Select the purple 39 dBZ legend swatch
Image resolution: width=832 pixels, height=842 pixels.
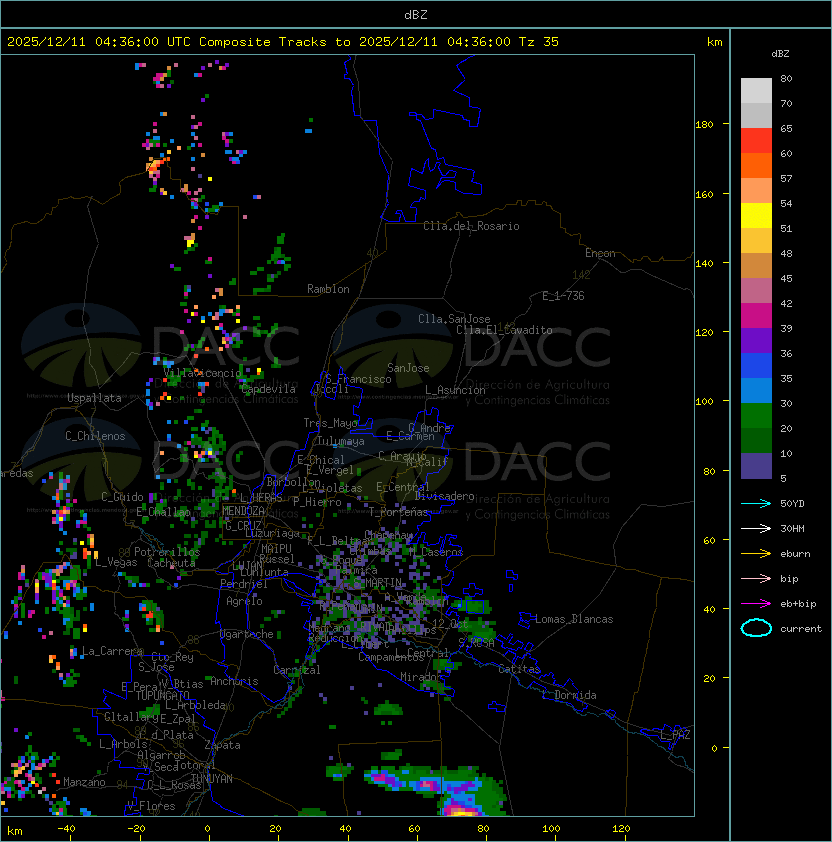tap(756, 340)
